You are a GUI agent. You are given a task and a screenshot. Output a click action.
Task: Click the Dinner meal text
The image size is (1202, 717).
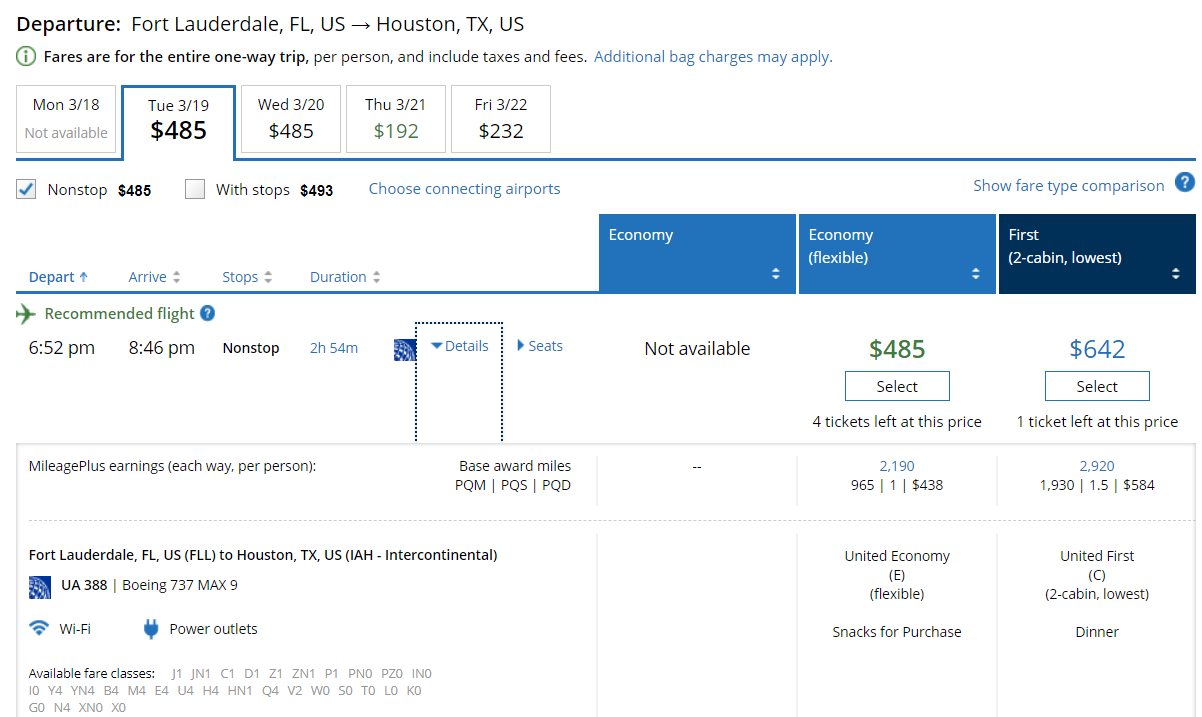tap(1097, 632)
